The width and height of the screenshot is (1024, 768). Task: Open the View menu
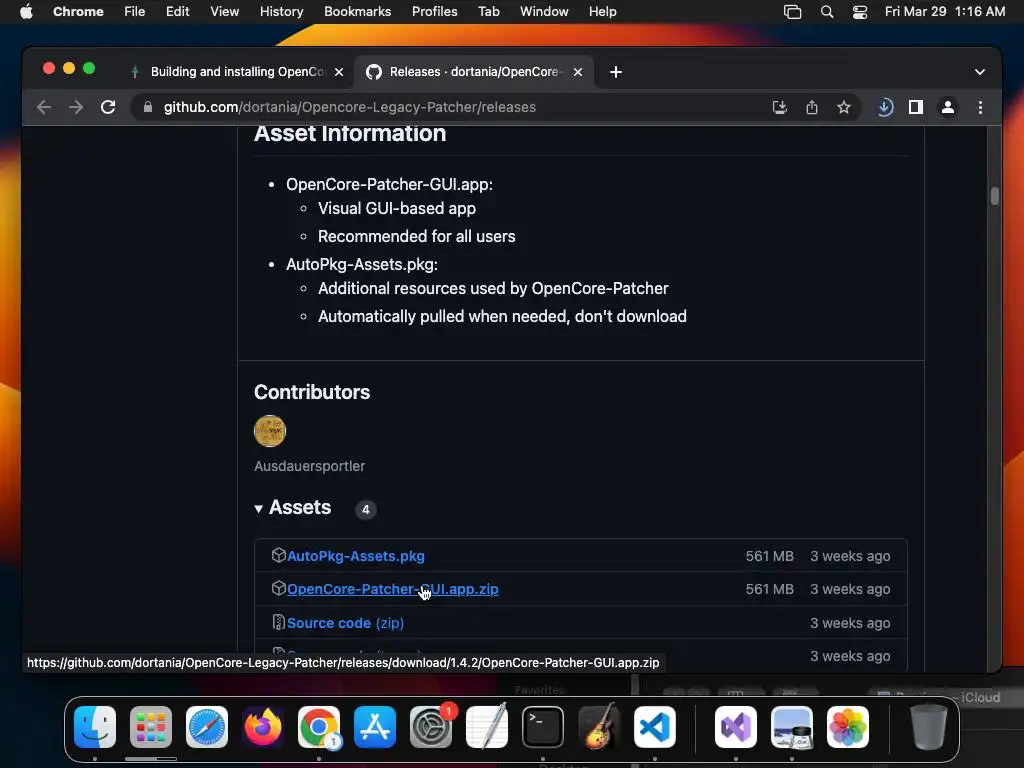tap(224, 11)
